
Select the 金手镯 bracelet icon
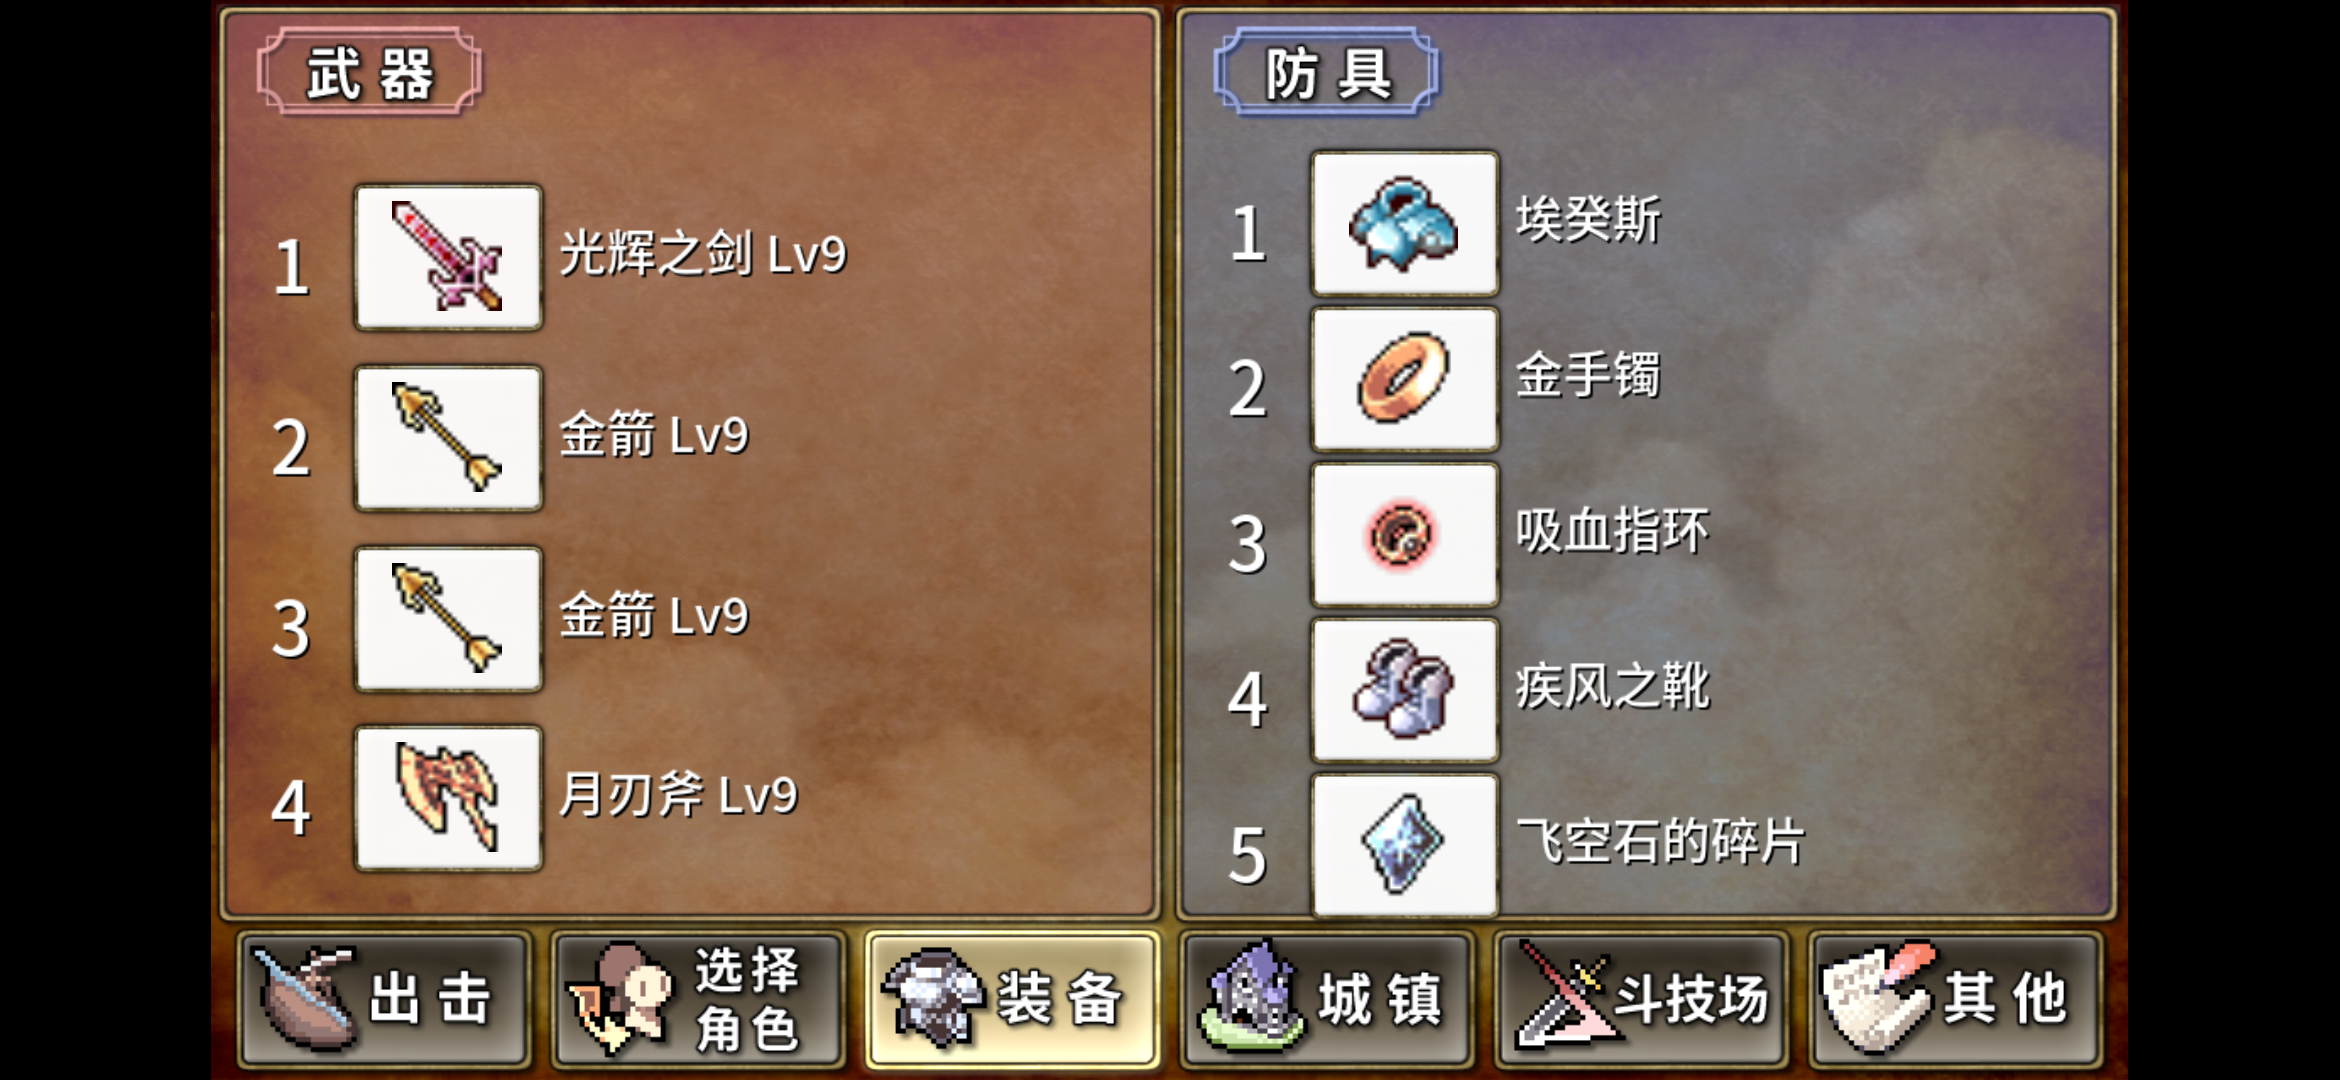click(1404, 379)
